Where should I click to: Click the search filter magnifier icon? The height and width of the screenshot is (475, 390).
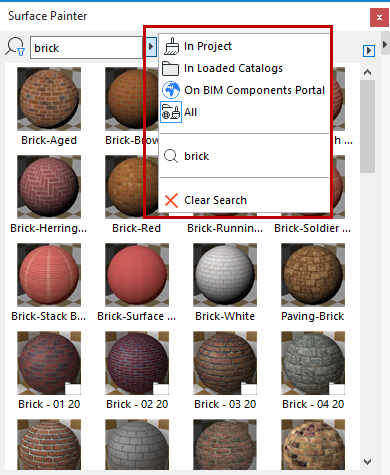15,47
